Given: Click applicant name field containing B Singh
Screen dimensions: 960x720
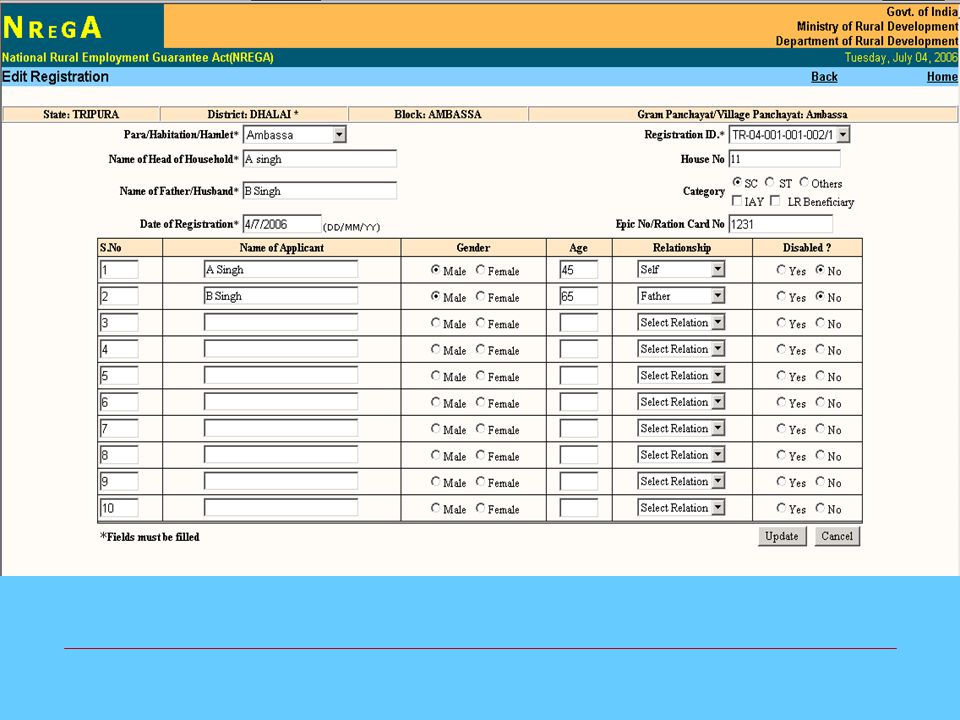Looking at the screenshot, I should tap(281, 296).
